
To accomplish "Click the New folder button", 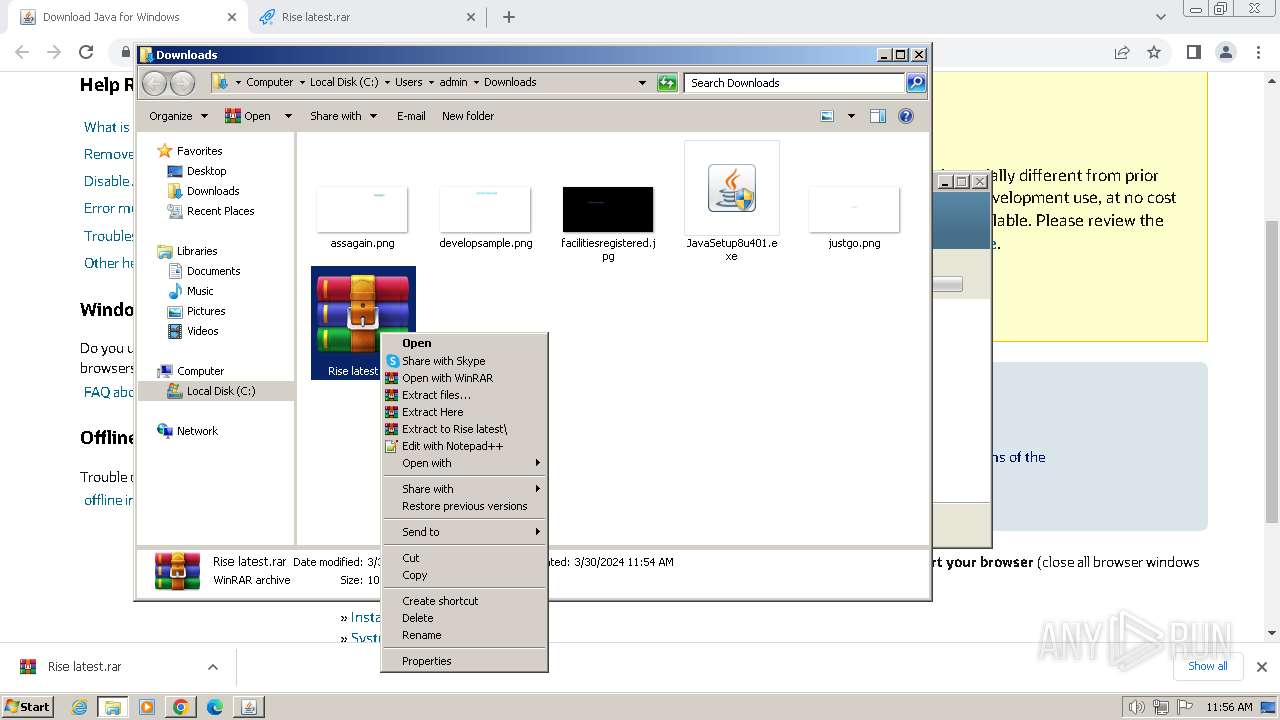I will (468, 116).
